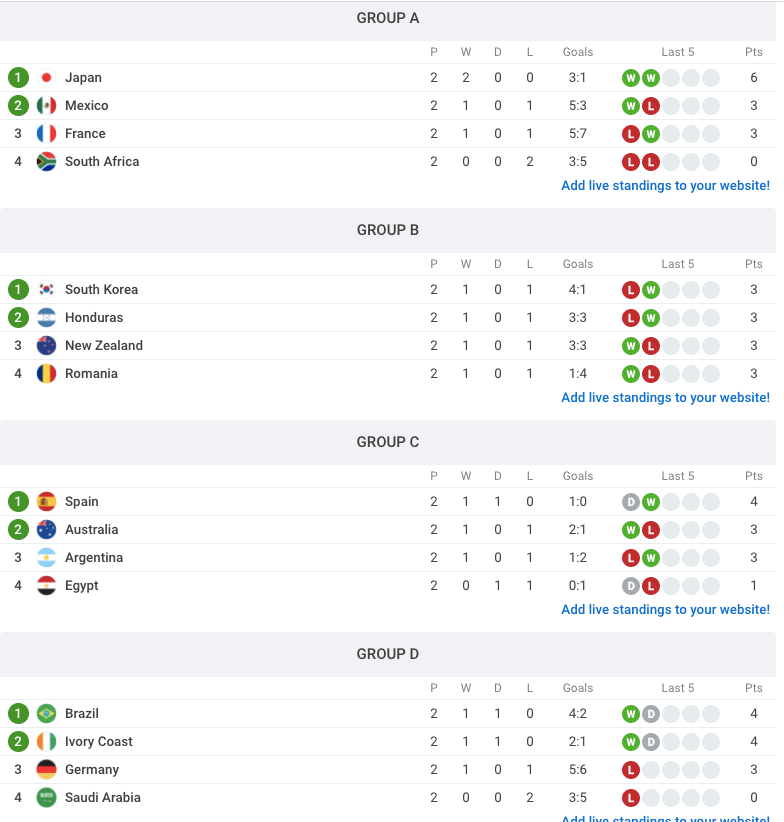The image size is (784, 822).
Task: Click the Saudi Arabia flag icon
Action: (x=44, y=797)
